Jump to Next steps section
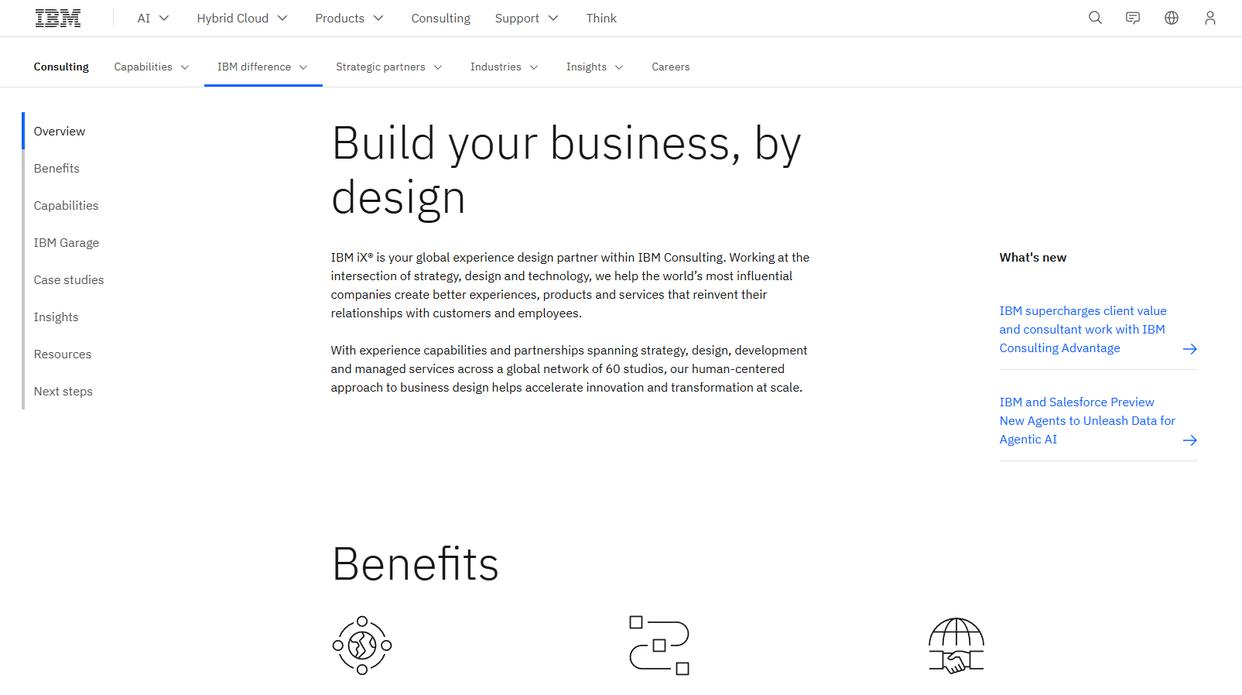 click(x=63, y=391)
